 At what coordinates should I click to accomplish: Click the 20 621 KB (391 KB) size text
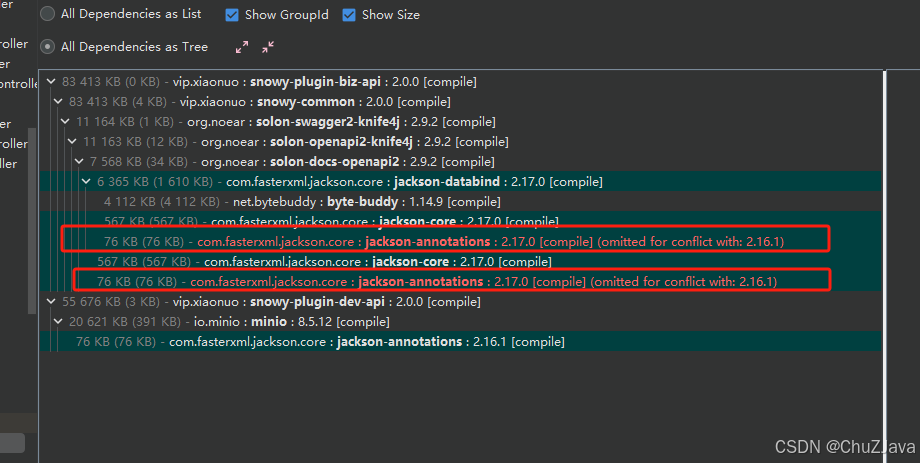(x=124, y=322)
